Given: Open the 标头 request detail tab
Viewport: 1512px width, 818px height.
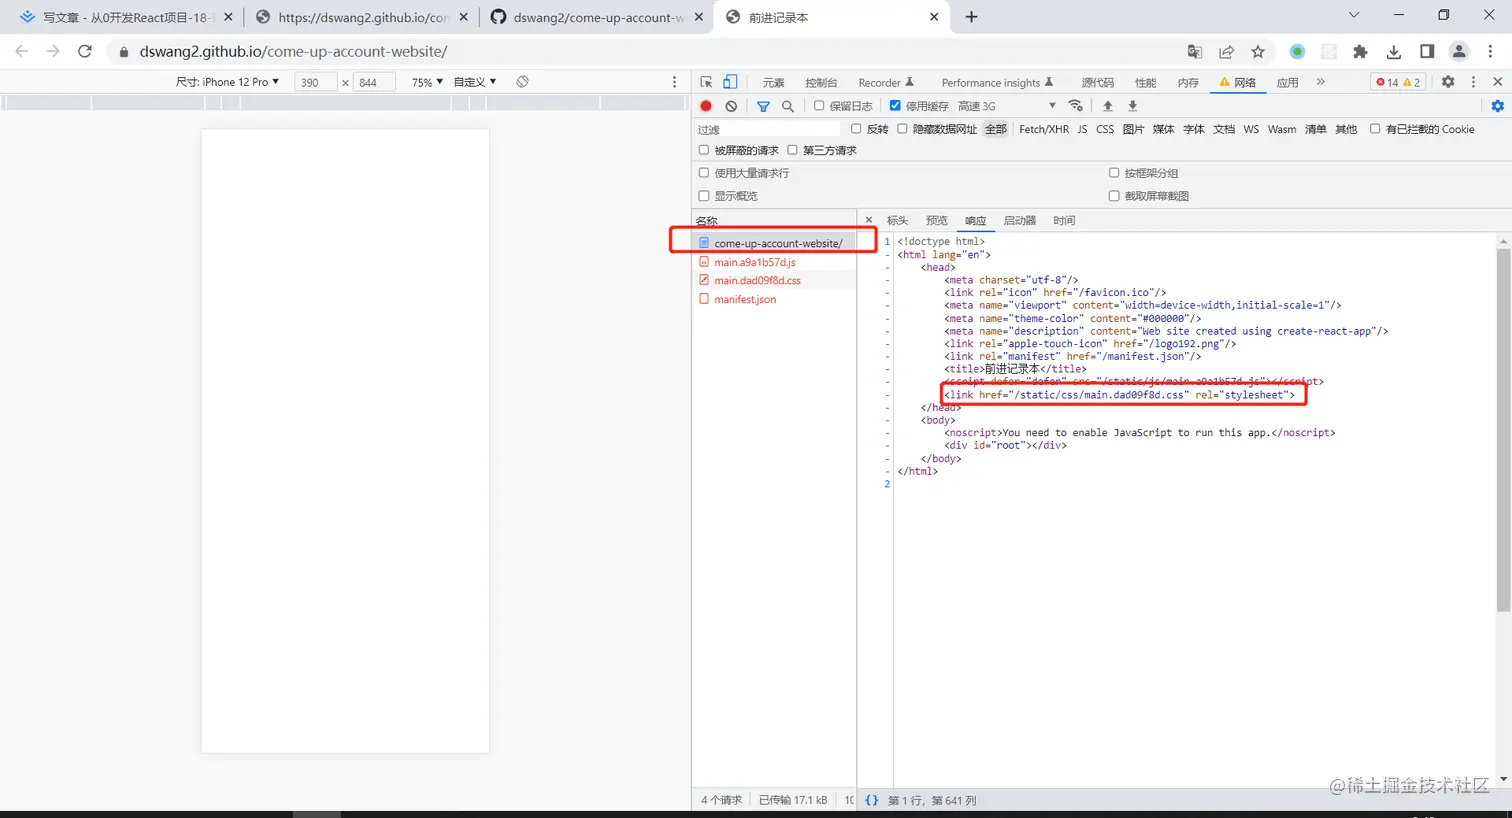Looking at the screenshot, I should [897, 220].
